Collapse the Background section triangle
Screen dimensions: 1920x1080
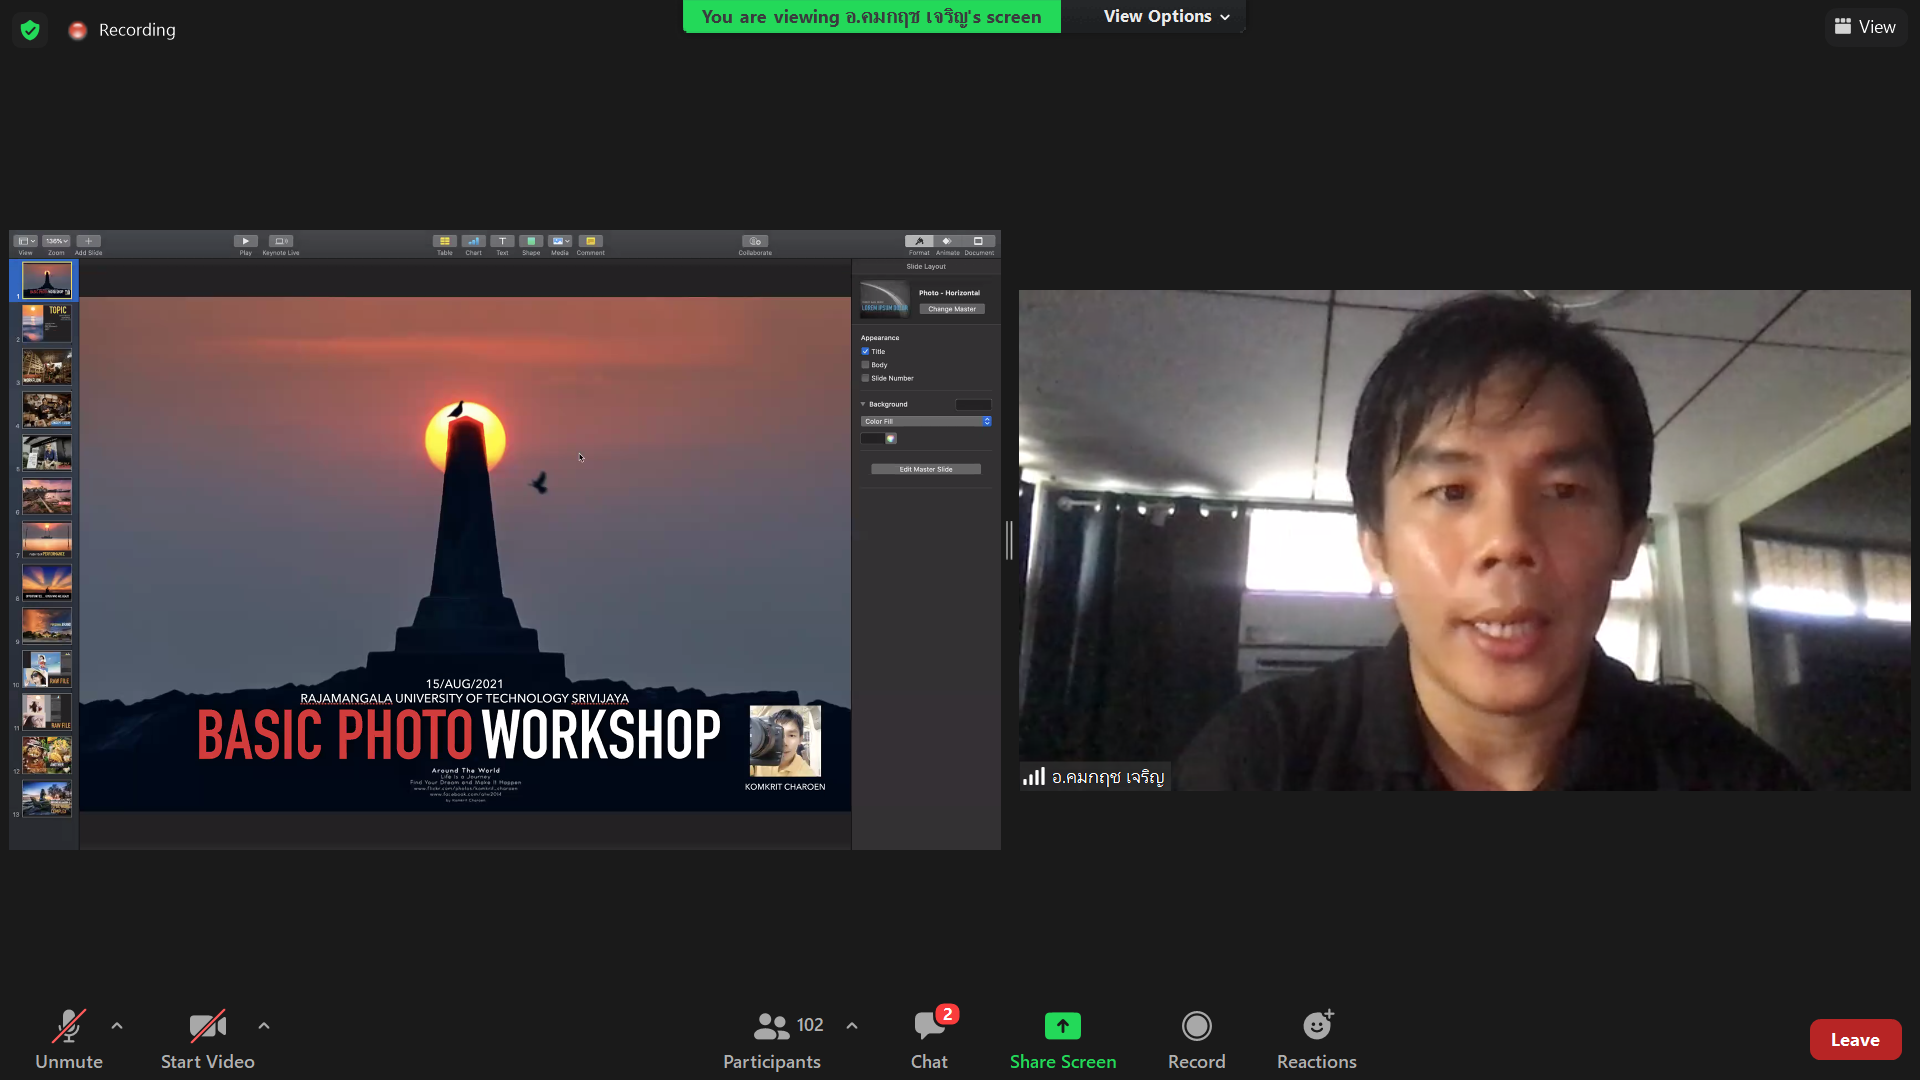point(863,404)
